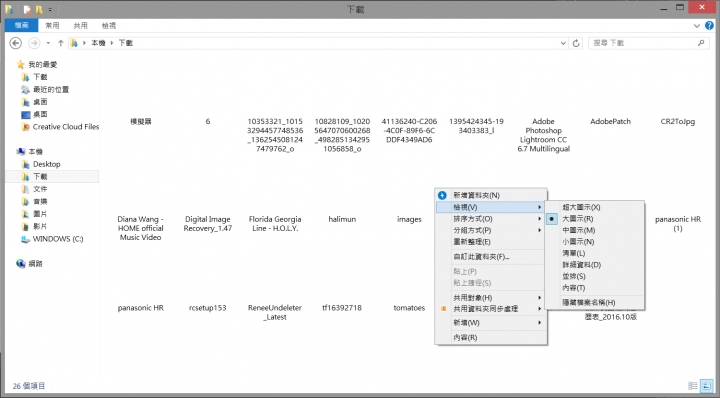Switch to large icons view in status bar
Screen dimensions: 720x398
tap(707, 386)
